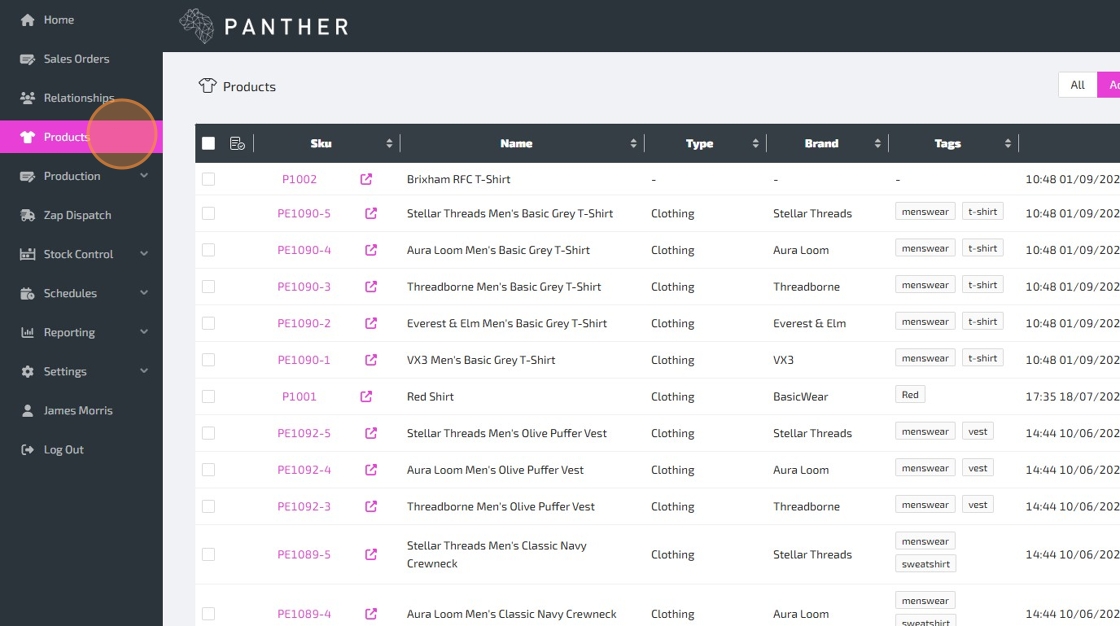Expand the Settings submenu chevron
Viewport: 1120px width, 626px height.
(x=144, y=371)
